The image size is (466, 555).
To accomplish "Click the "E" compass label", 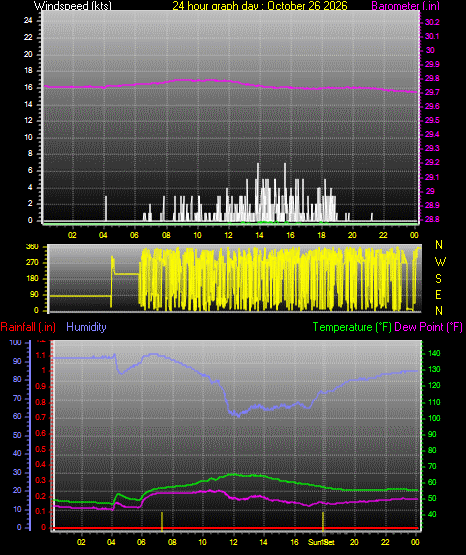I will click(438, 295).
